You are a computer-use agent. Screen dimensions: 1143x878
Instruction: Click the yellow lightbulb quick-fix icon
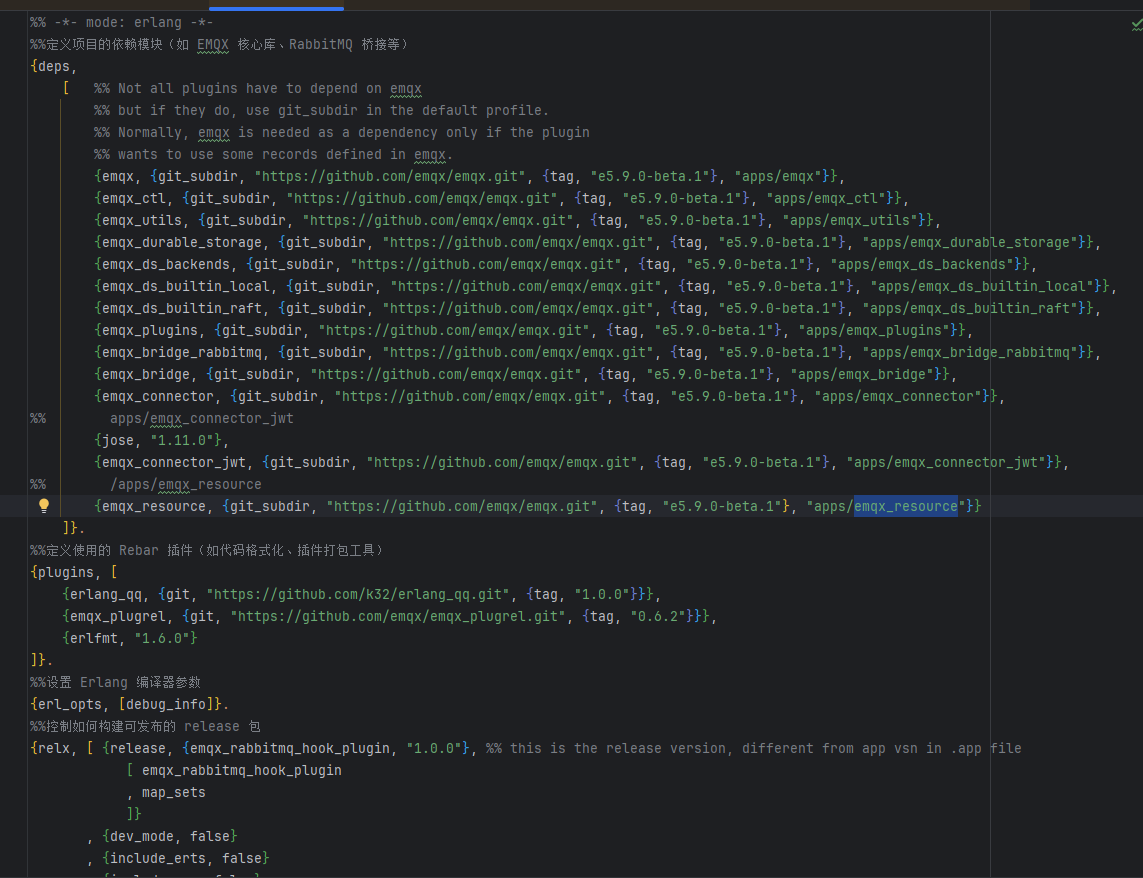click(x=44, y=505)
